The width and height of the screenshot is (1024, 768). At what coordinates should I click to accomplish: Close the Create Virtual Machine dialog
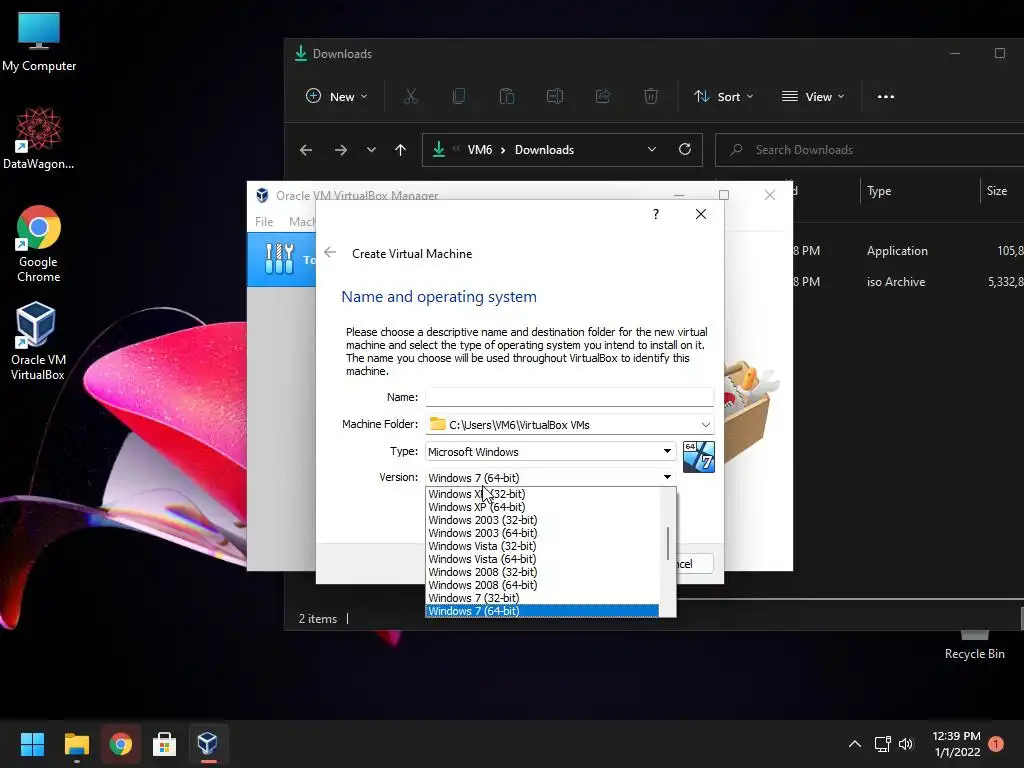701,214
